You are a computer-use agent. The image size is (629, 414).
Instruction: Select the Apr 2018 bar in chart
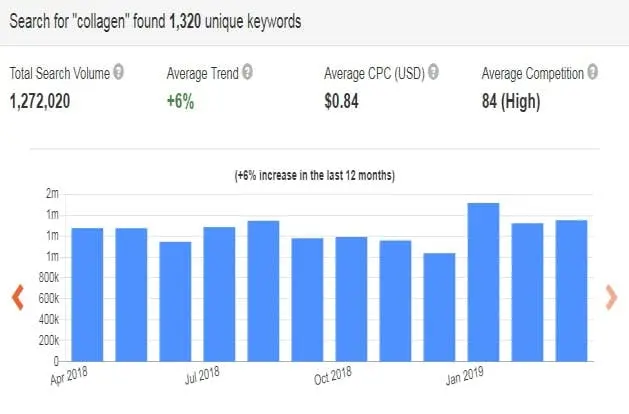click(87, 295)
